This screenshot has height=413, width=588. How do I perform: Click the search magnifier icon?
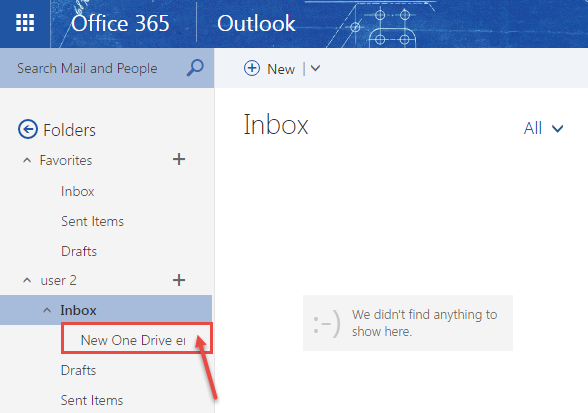click(x=195, y=68)
